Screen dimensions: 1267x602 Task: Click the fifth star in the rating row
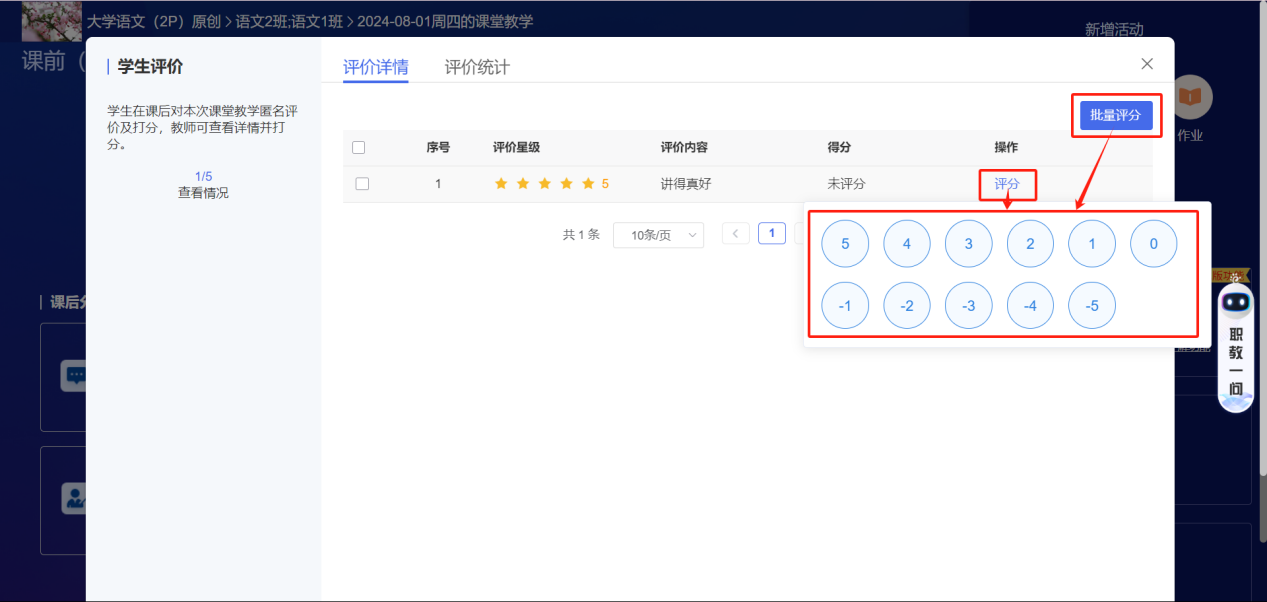click(589, 183)
